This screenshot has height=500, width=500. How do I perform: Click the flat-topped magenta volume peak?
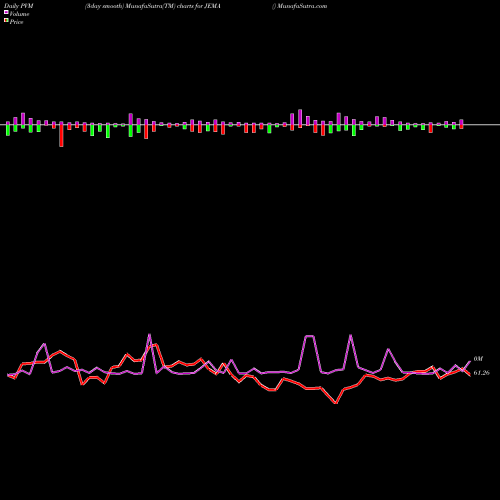coord(310,336)
